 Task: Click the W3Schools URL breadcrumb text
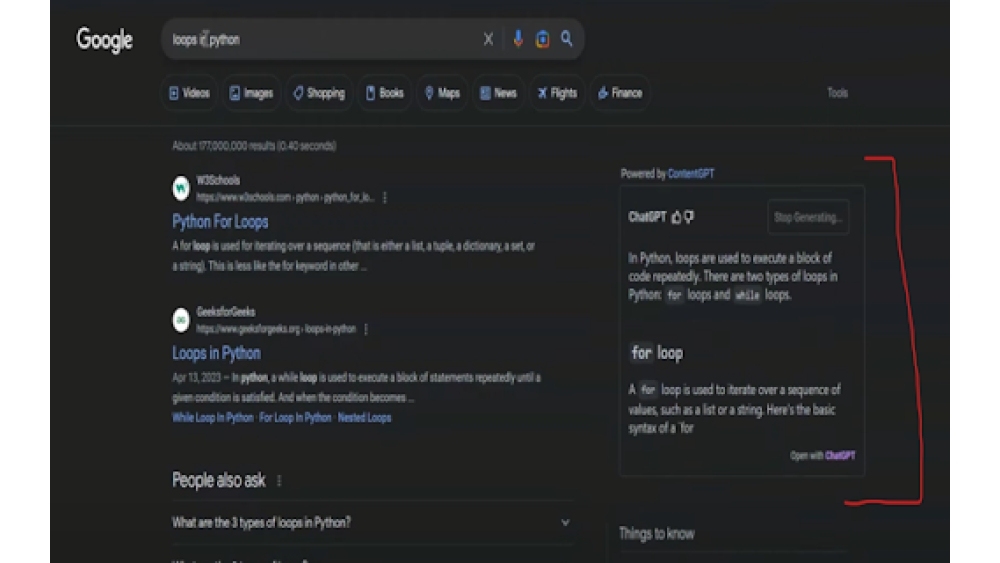[285, 198]
